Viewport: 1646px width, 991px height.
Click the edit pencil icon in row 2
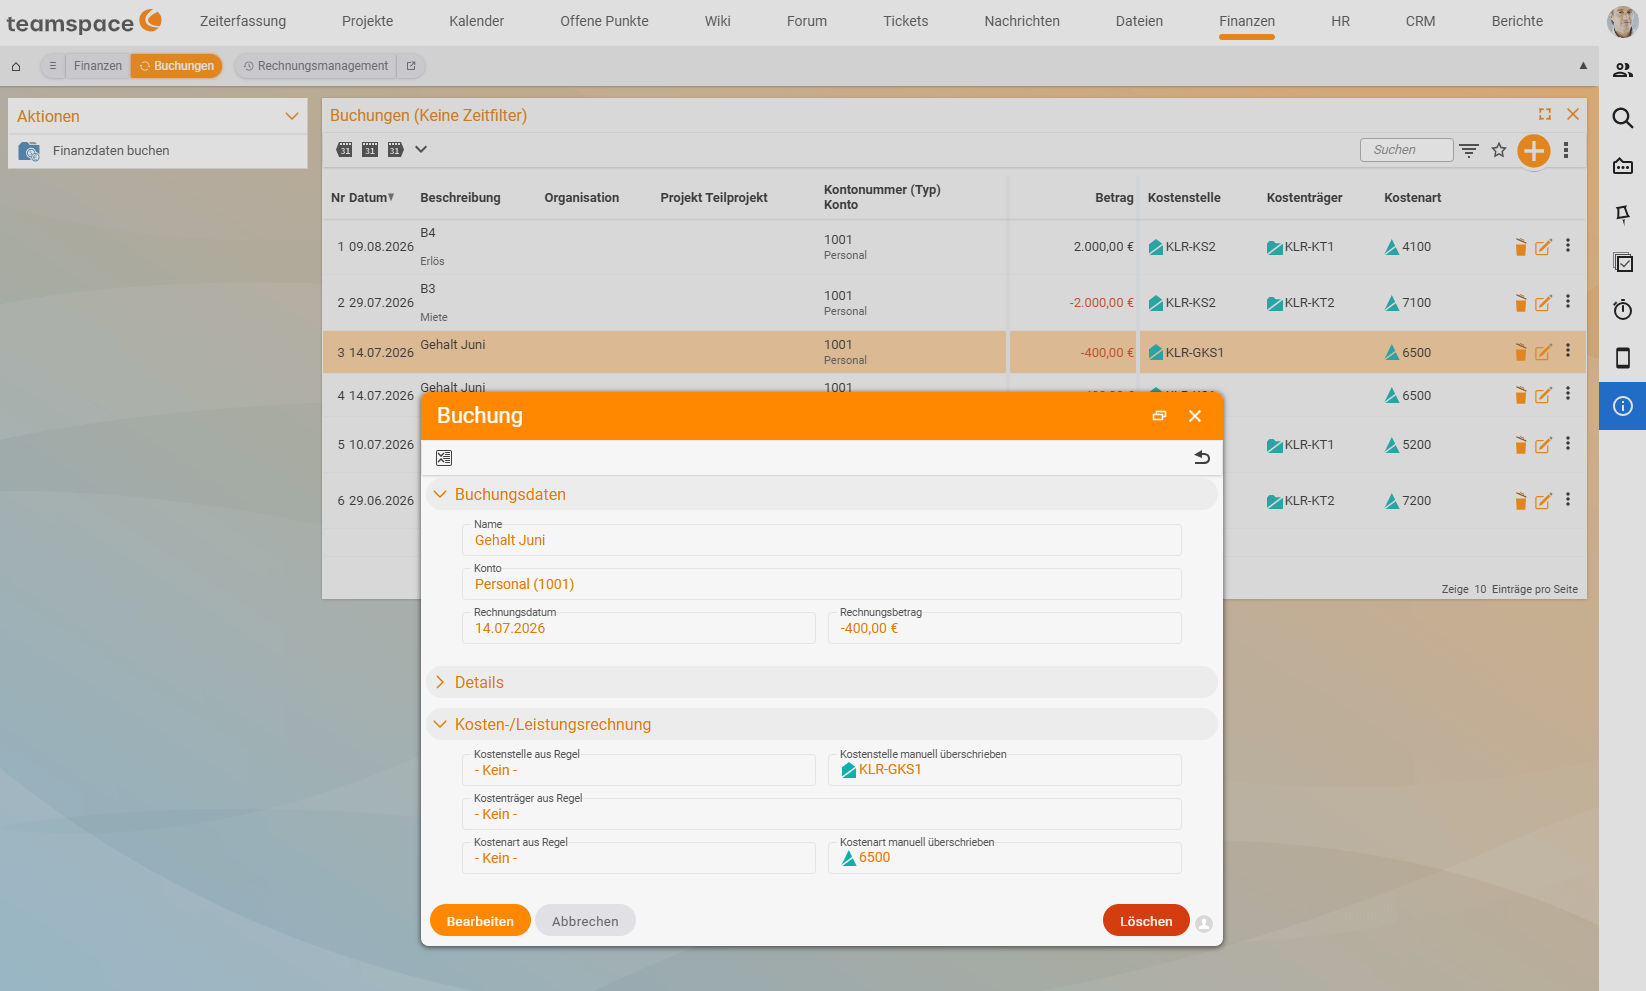pyautogui.click(x=1543, y=303)
